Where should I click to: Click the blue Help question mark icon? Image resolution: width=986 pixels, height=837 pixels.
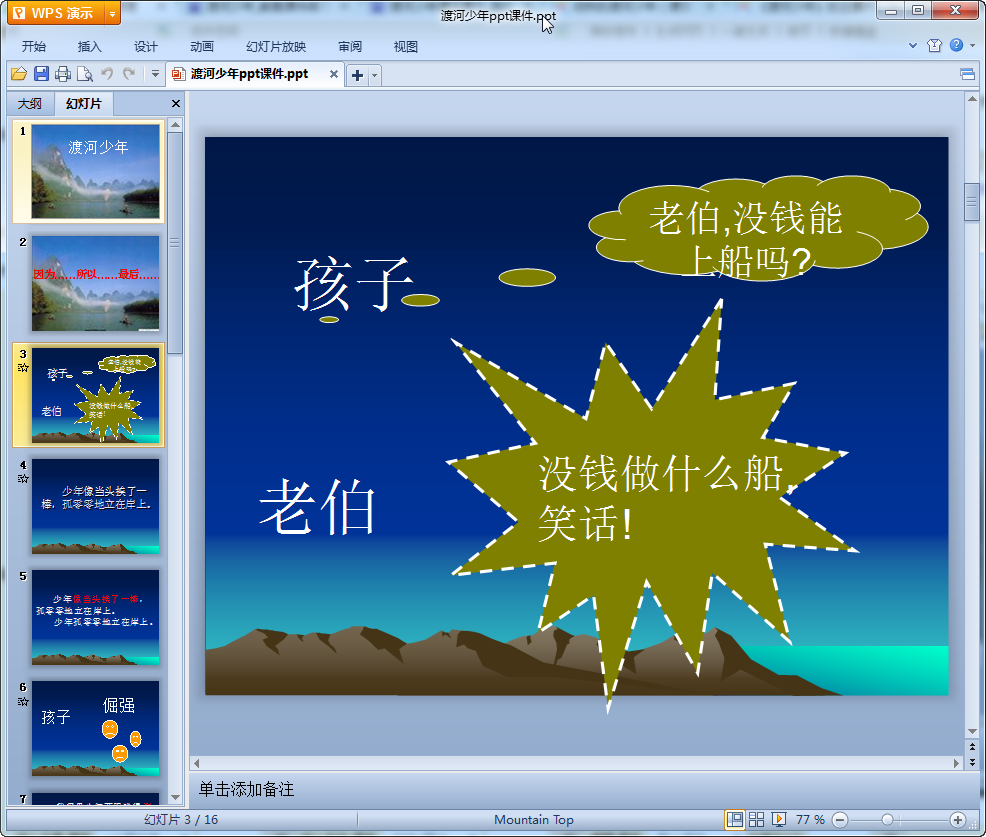[956, 45]
